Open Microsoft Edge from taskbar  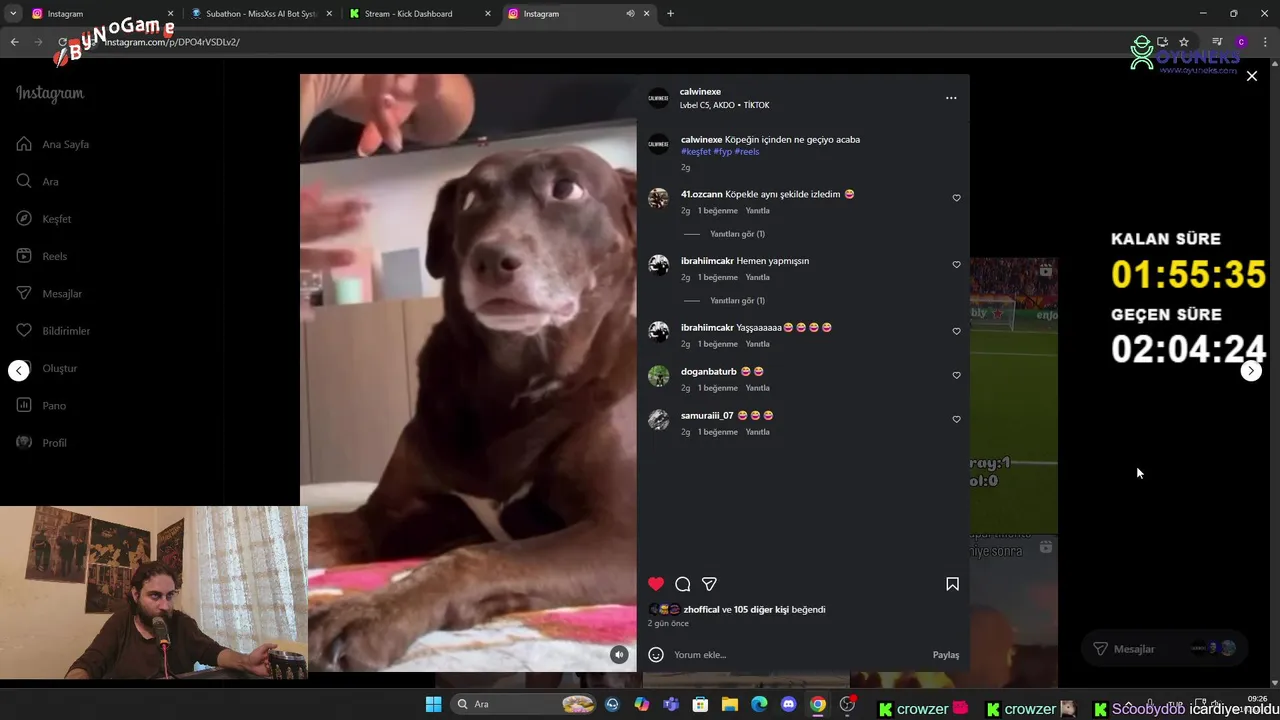point(759,704)
